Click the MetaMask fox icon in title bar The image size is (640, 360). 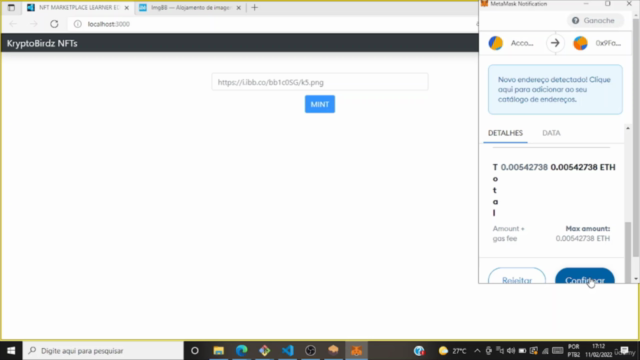click(x=484, y=4)
